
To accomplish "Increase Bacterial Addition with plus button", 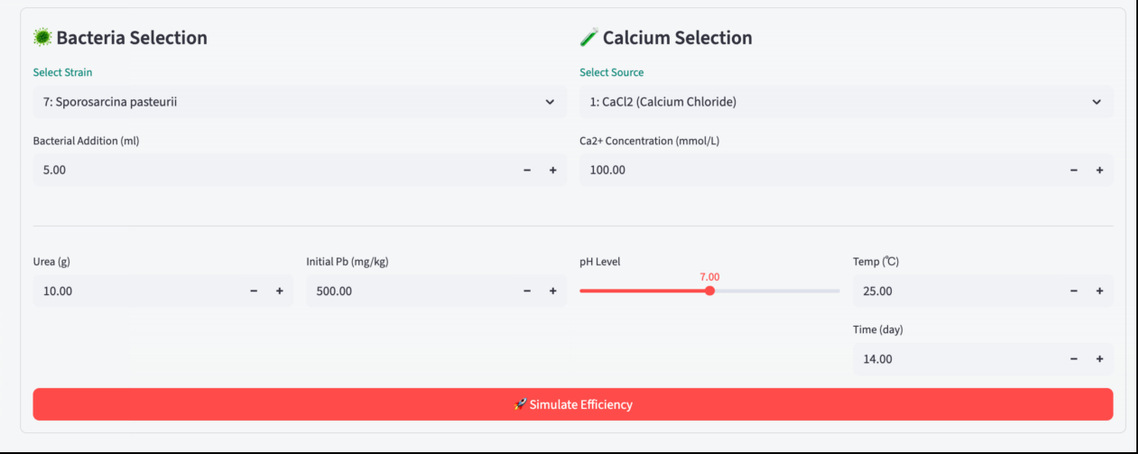I will point(553,170).
